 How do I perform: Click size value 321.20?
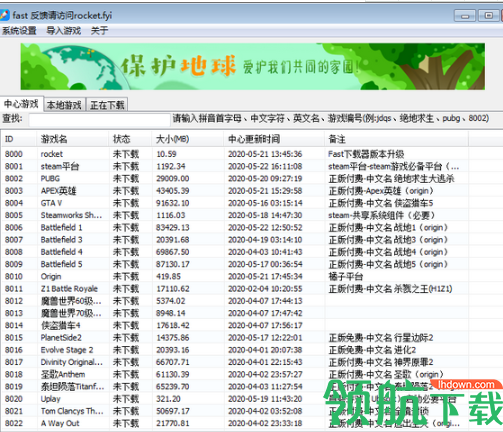(168, 399)
